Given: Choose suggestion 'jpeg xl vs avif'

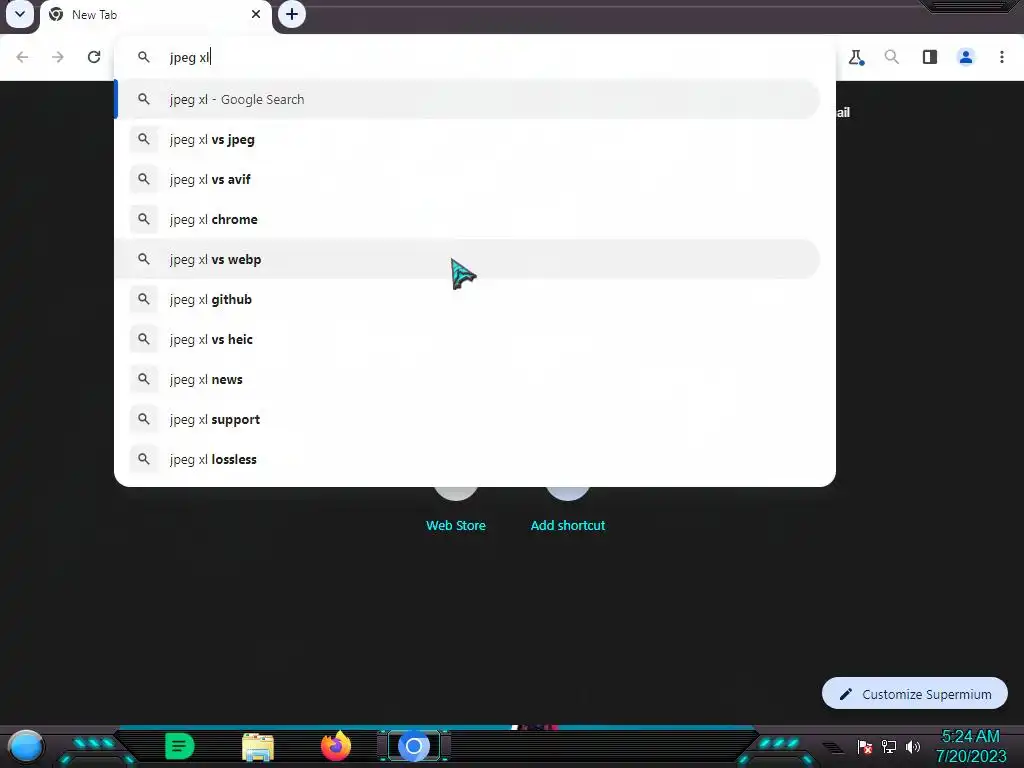Looking at the screenshot, I should [x=468, y=179].
